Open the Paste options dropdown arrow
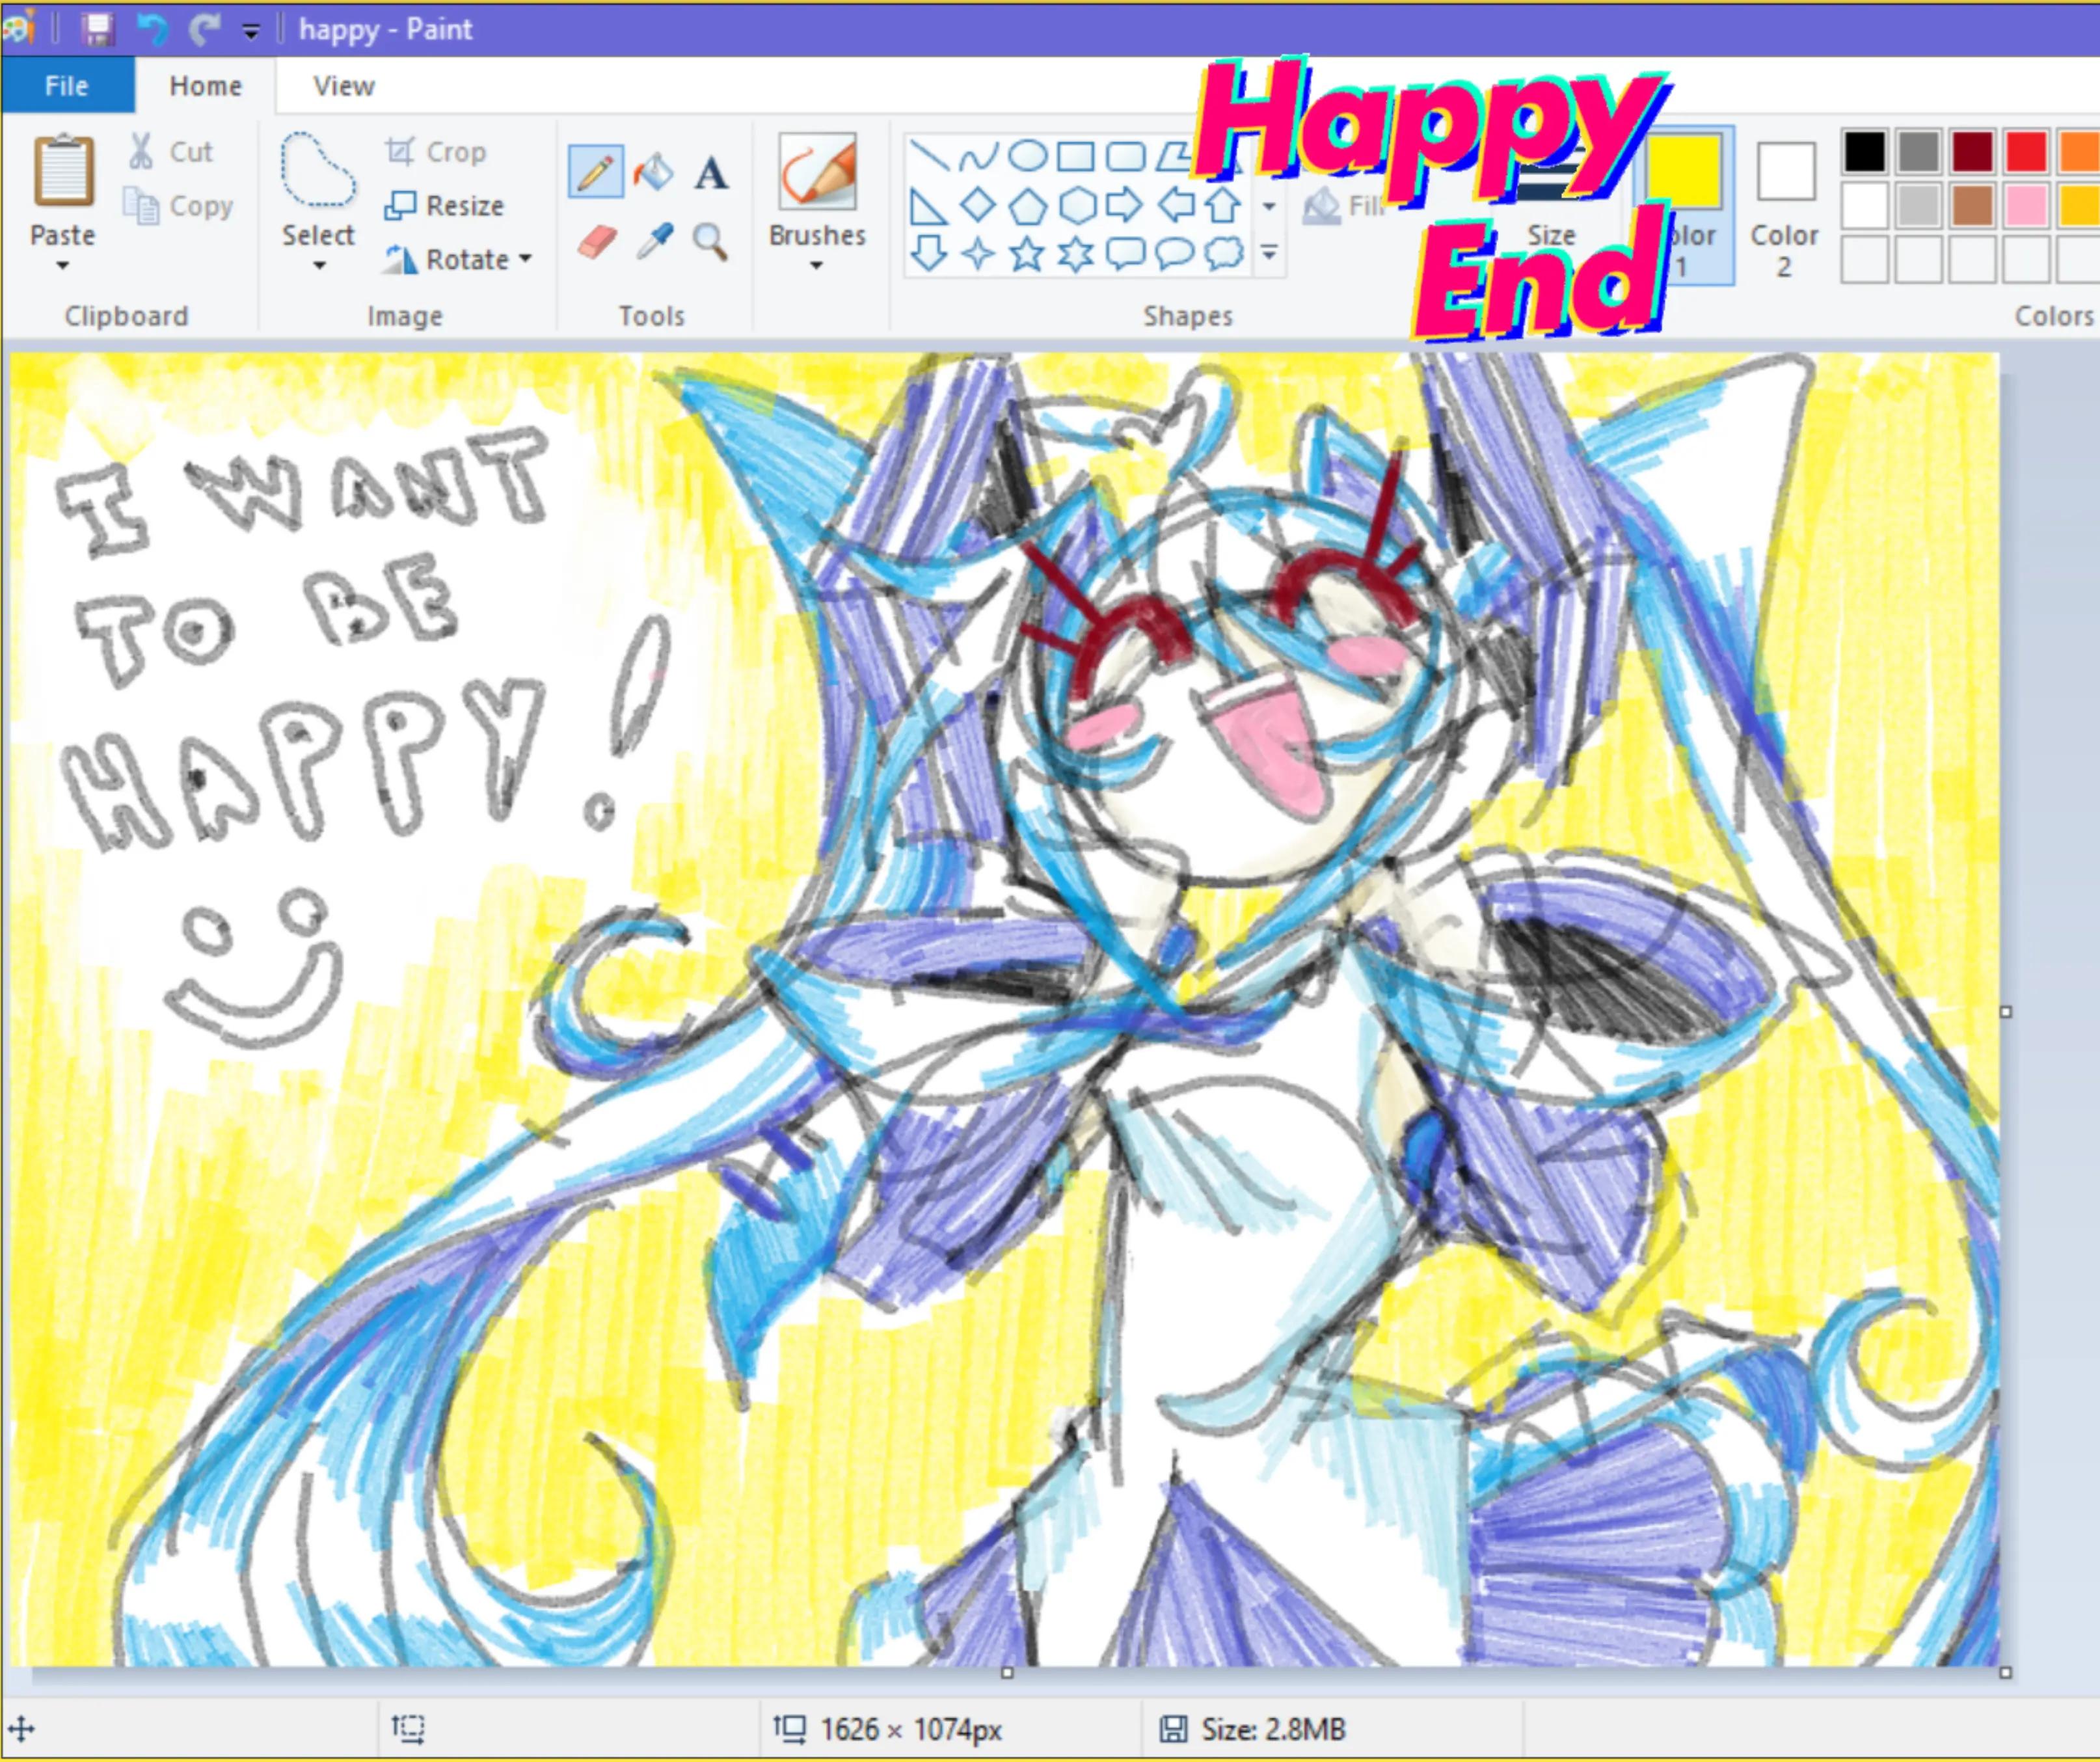The width and height of the screenshot is (2100, 1762). pos(63,266)
